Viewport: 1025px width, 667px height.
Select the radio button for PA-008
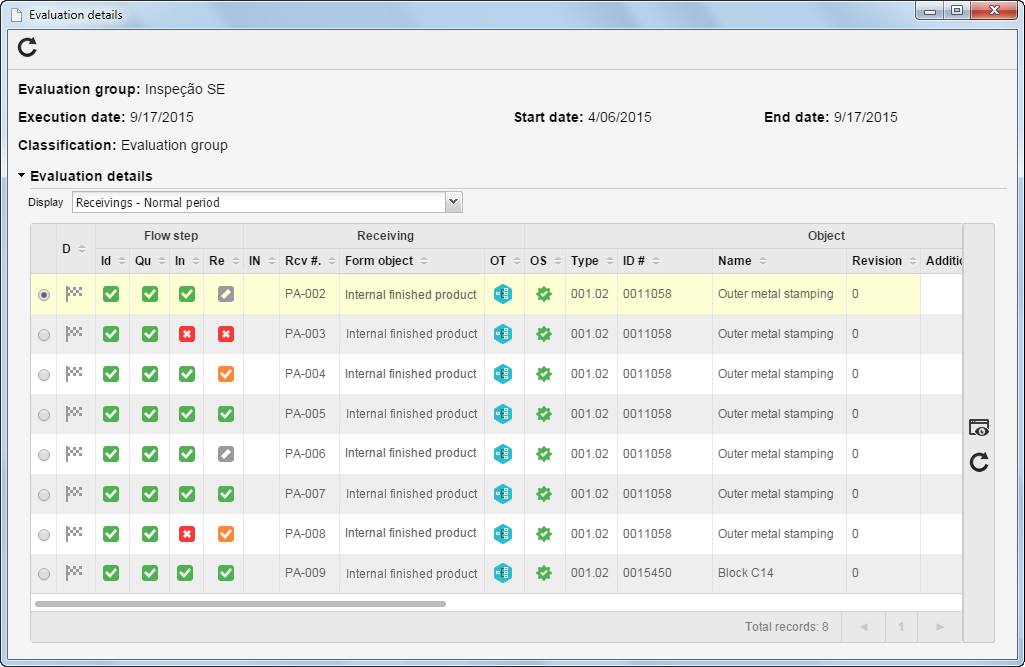coord(44,535)
